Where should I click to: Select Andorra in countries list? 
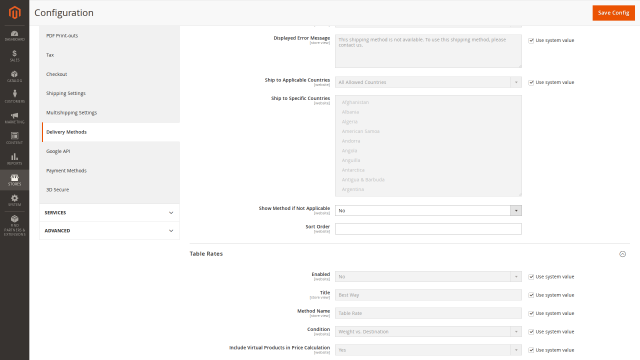pyautogui.click(x=427, y=141)
